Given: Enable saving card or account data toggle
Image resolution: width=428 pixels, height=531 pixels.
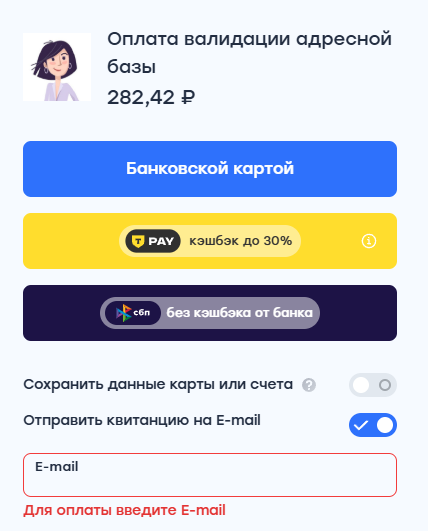Looking at the screenshot, I should [x=373, y=385].
